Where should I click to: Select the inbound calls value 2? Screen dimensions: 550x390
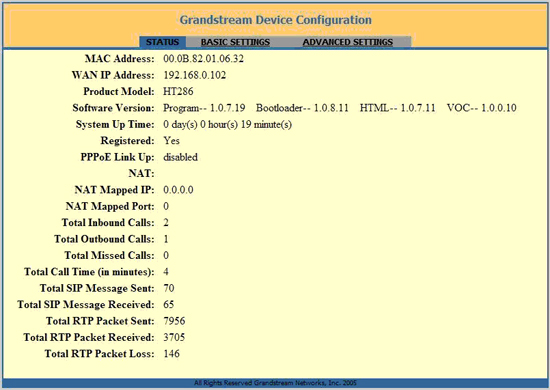(166, 223)
